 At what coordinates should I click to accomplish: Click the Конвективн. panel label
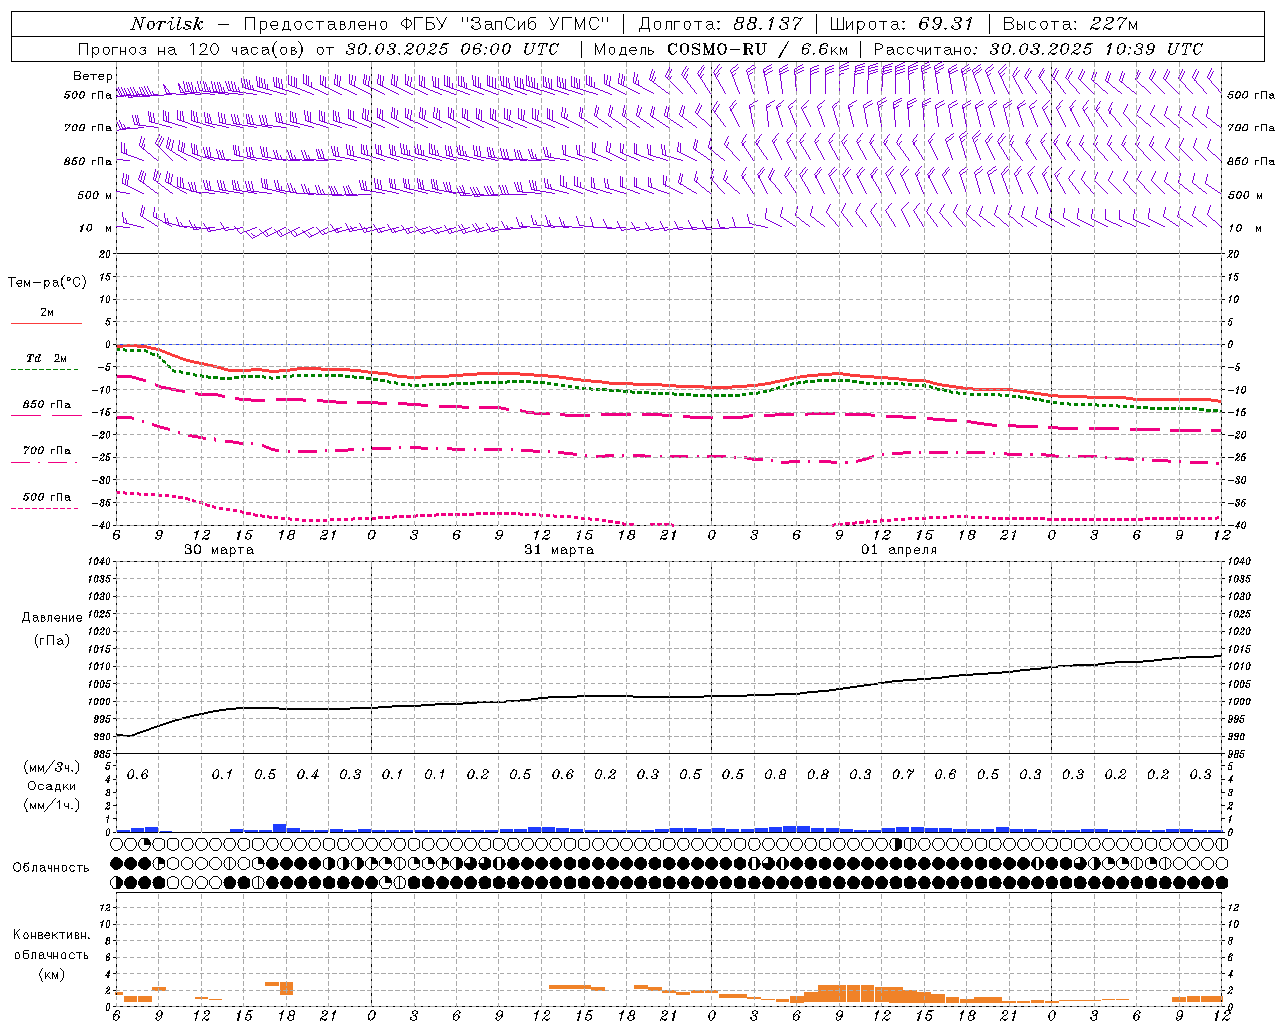[52, 935]
